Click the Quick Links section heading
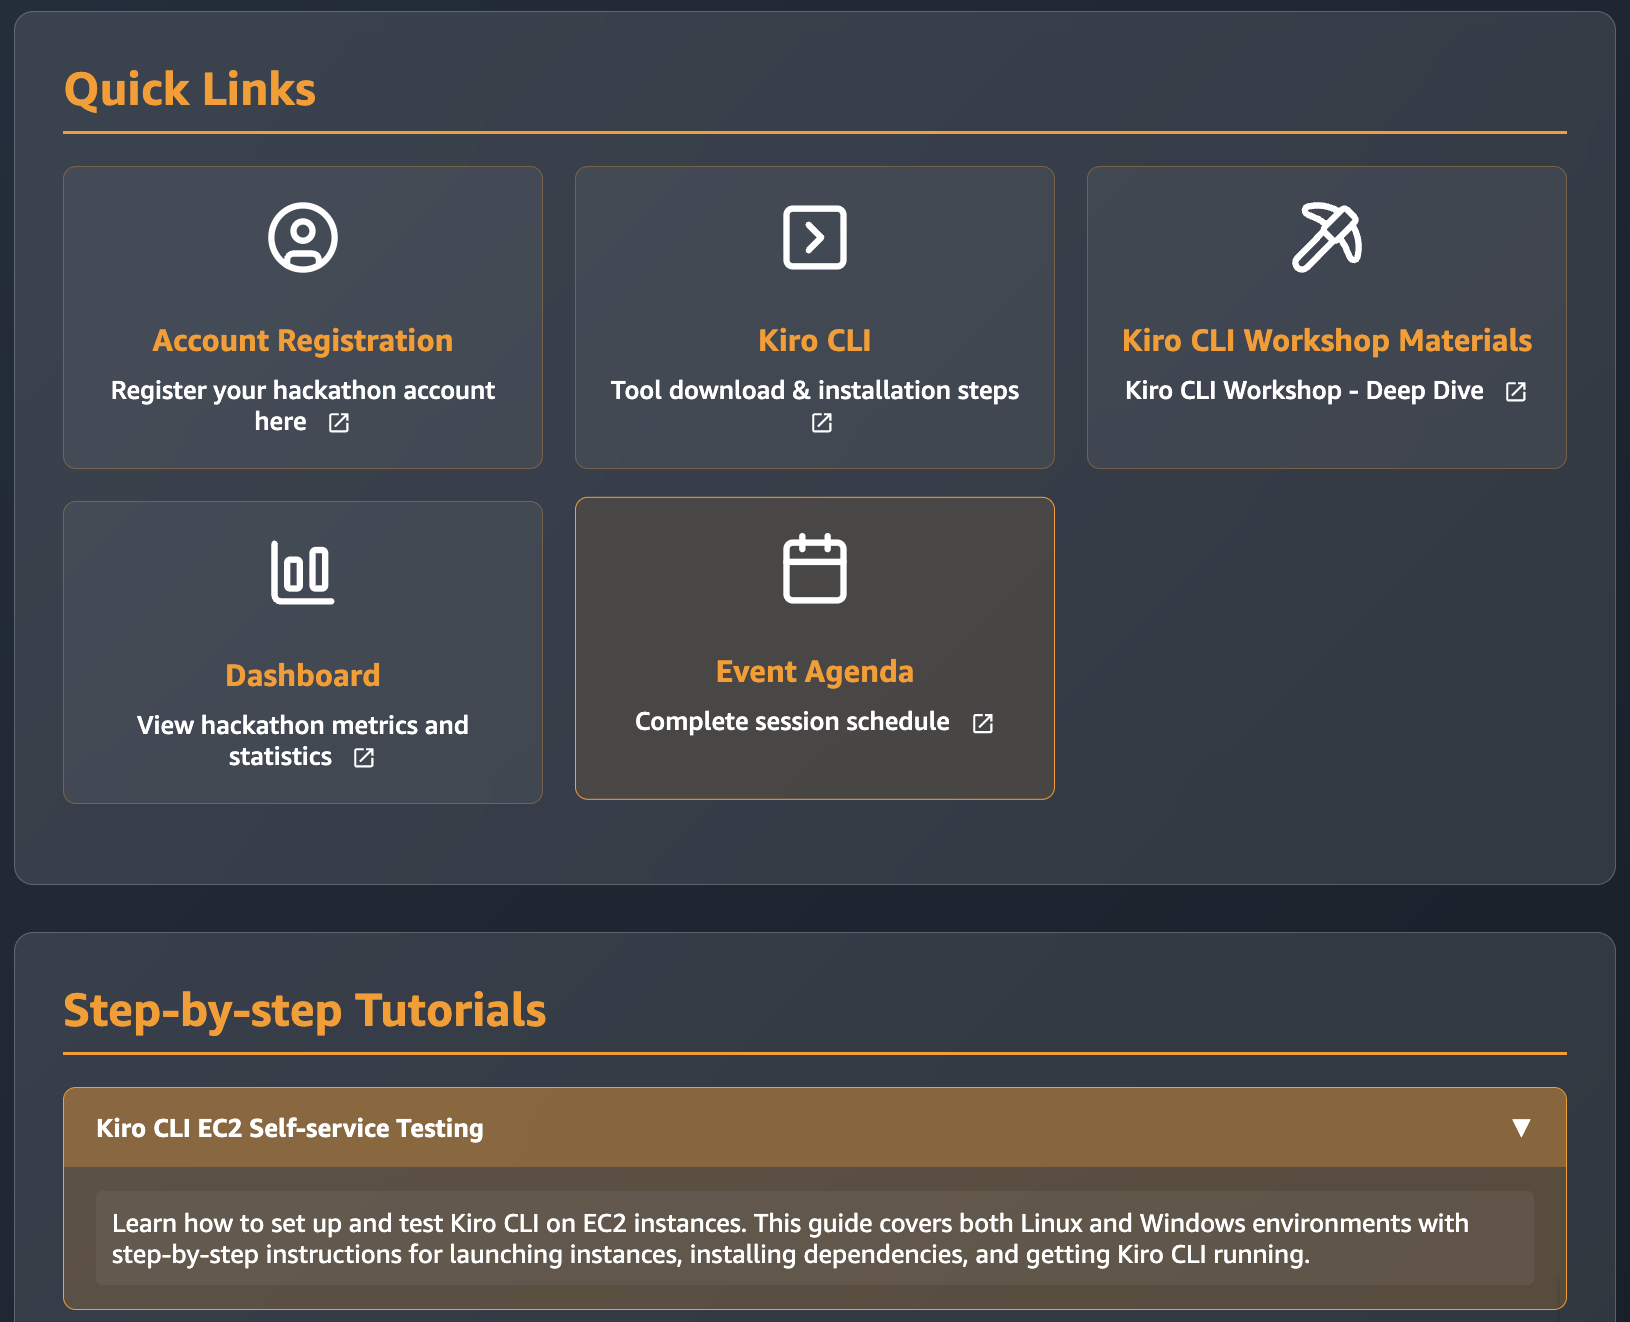This screenshot has height=1322, width=1630. click(x=190, y=89)
